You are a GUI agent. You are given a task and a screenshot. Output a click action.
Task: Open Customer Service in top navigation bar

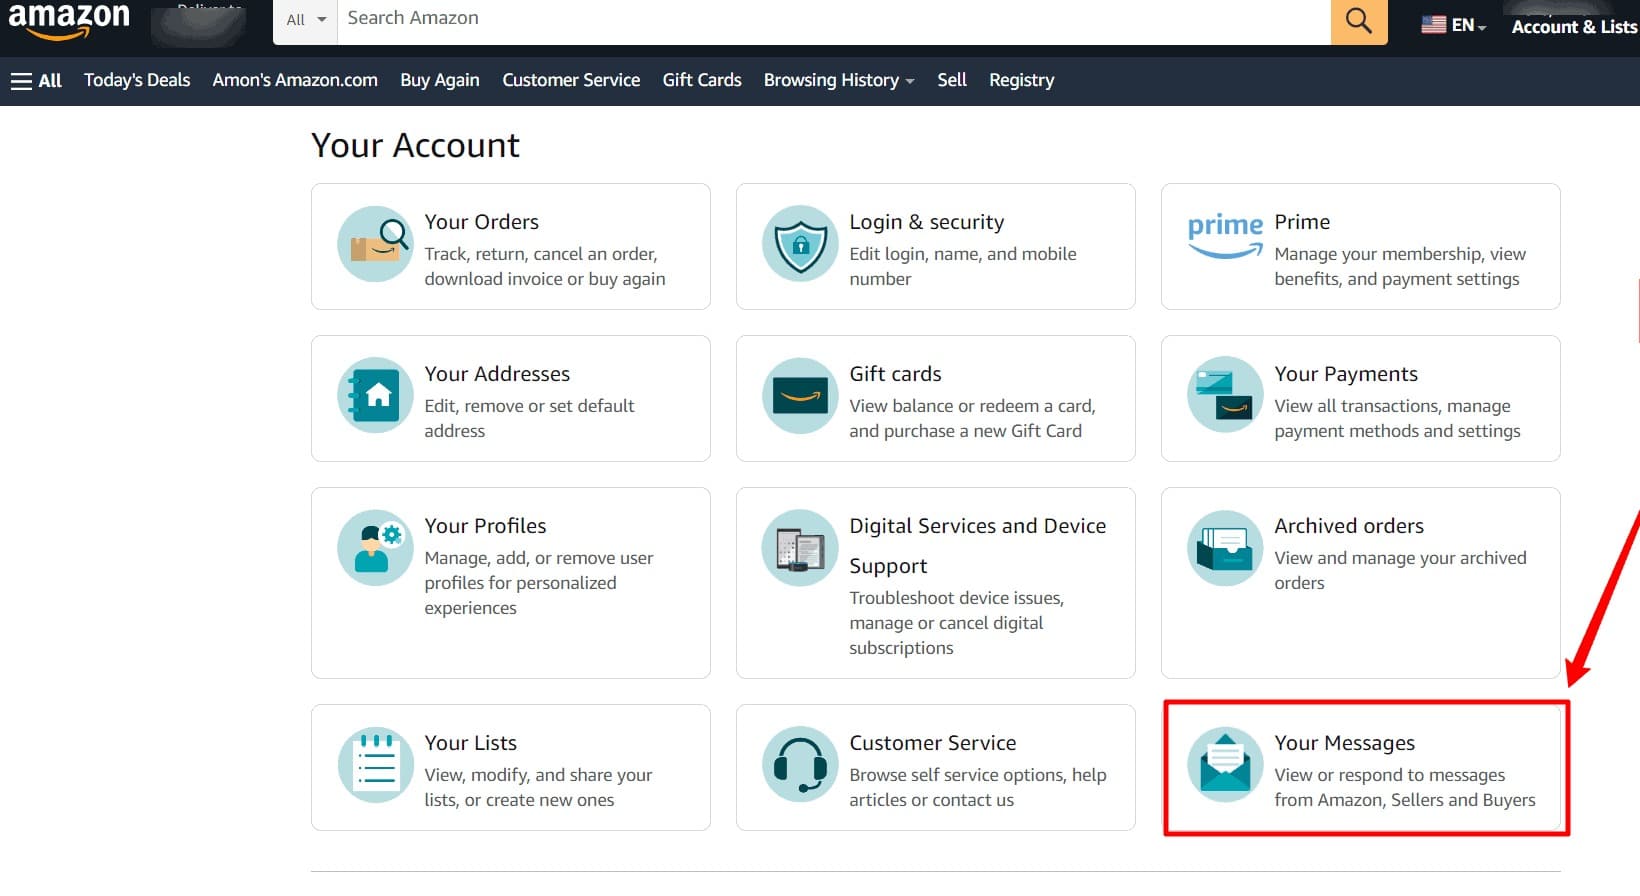click(x=571, y=80)
